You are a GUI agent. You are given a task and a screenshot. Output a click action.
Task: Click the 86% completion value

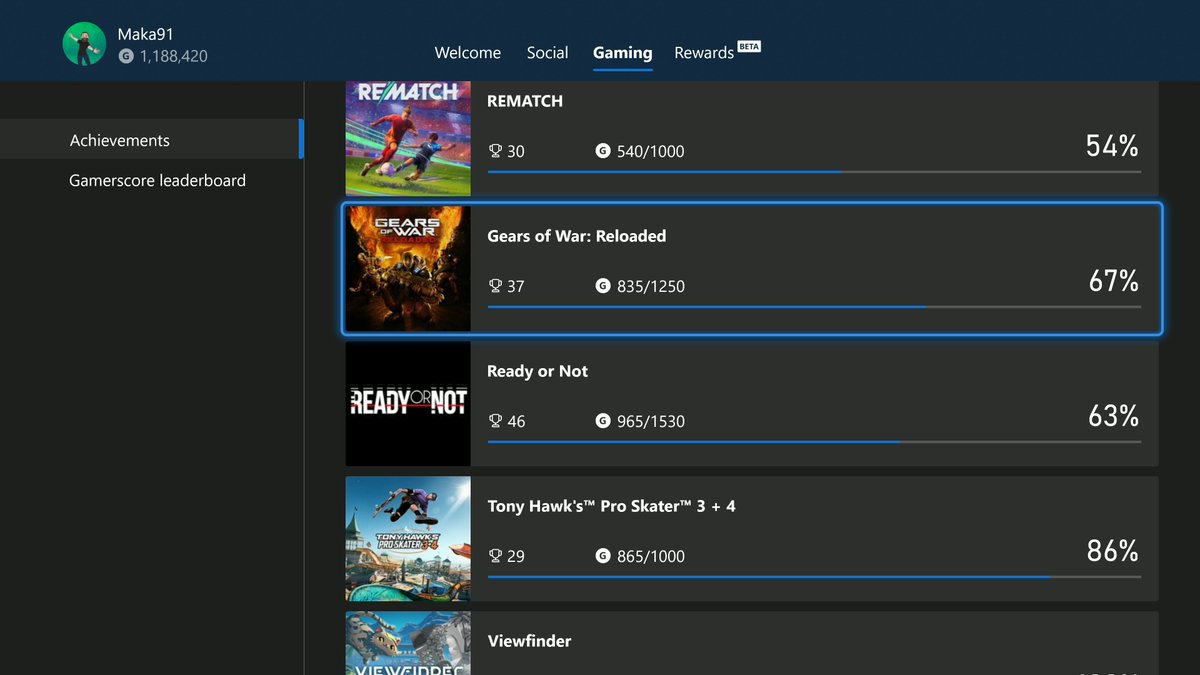(x=1112, y=551)
